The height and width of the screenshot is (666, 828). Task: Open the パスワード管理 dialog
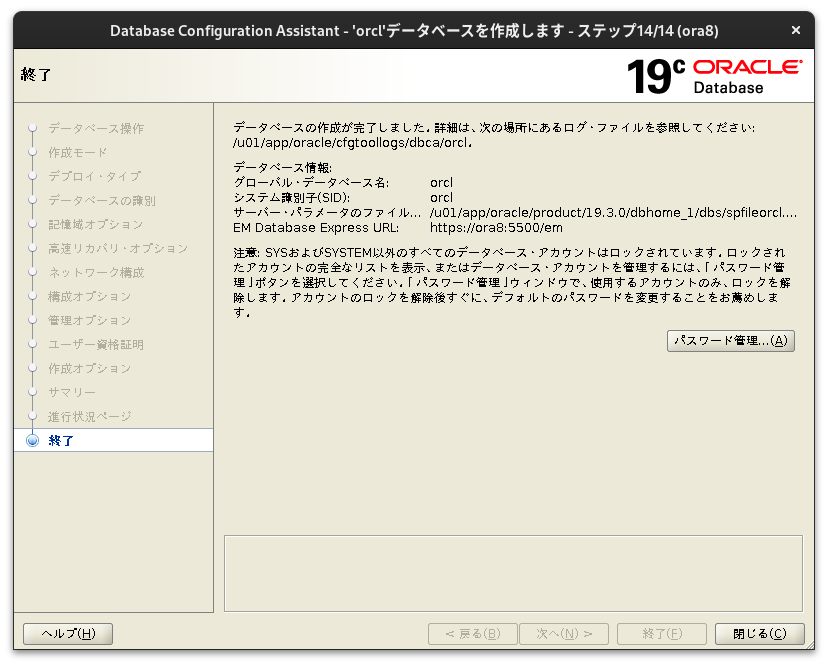coord(730,341)
